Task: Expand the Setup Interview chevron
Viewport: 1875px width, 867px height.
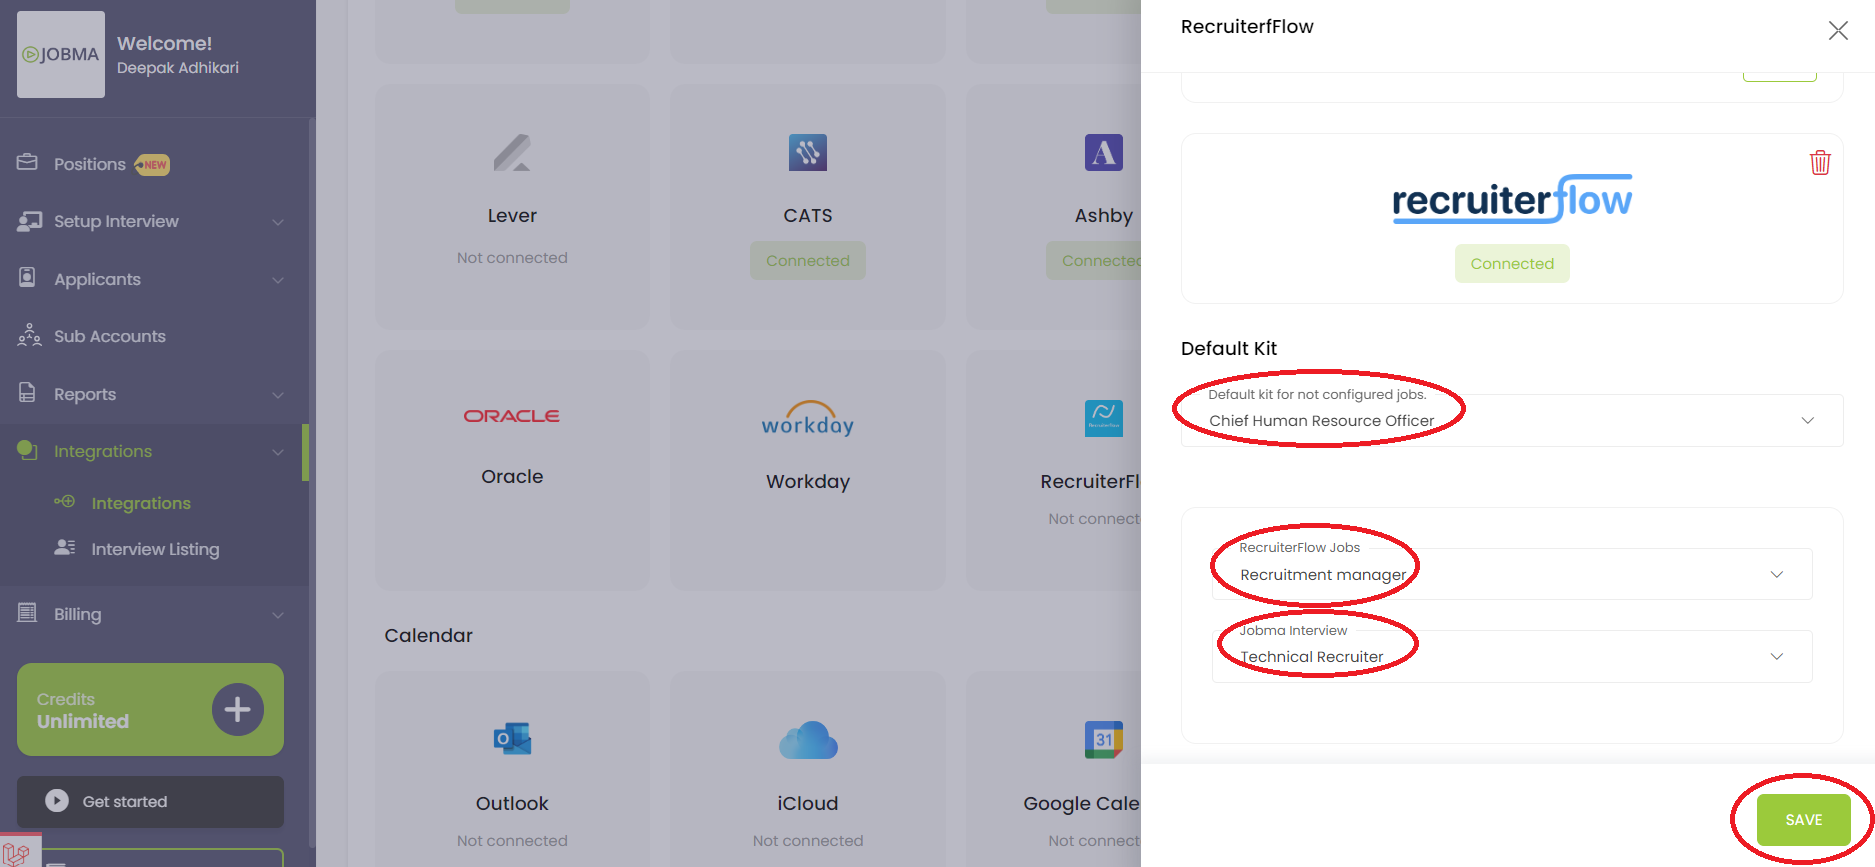Action: click(x=278, y=222)
